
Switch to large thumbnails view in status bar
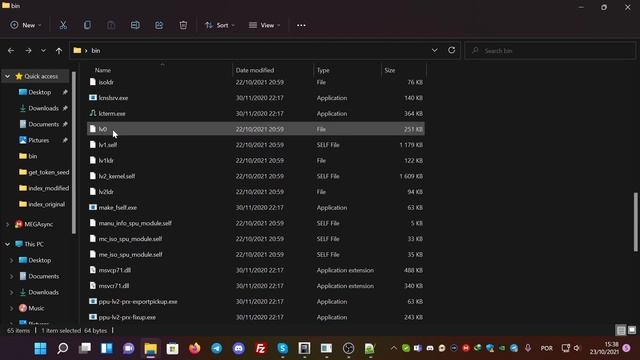pos(632,330)
